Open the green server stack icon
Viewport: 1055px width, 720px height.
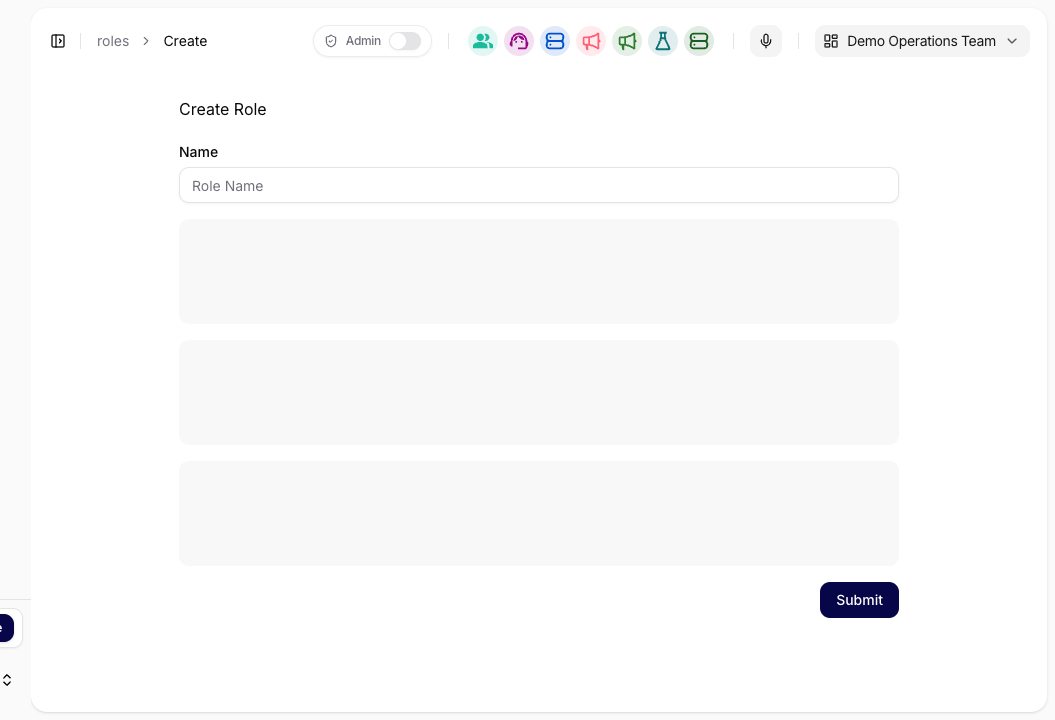[699, 41]
